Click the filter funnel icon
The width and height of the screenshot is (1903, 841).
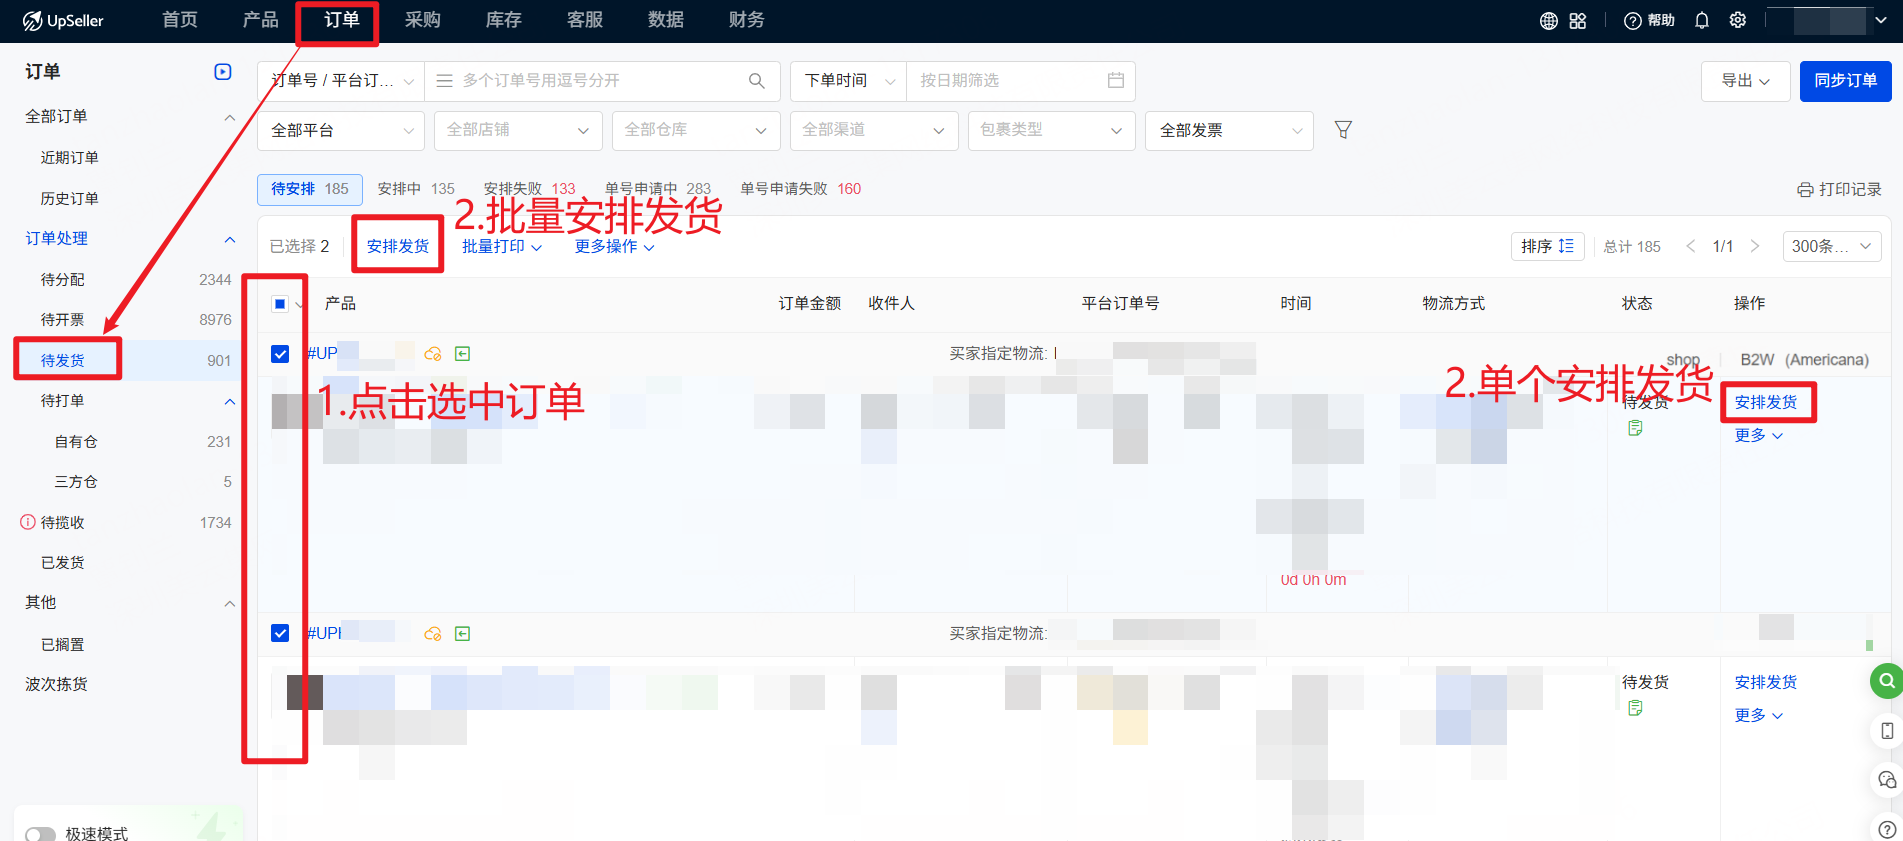tap(1343, 130)
